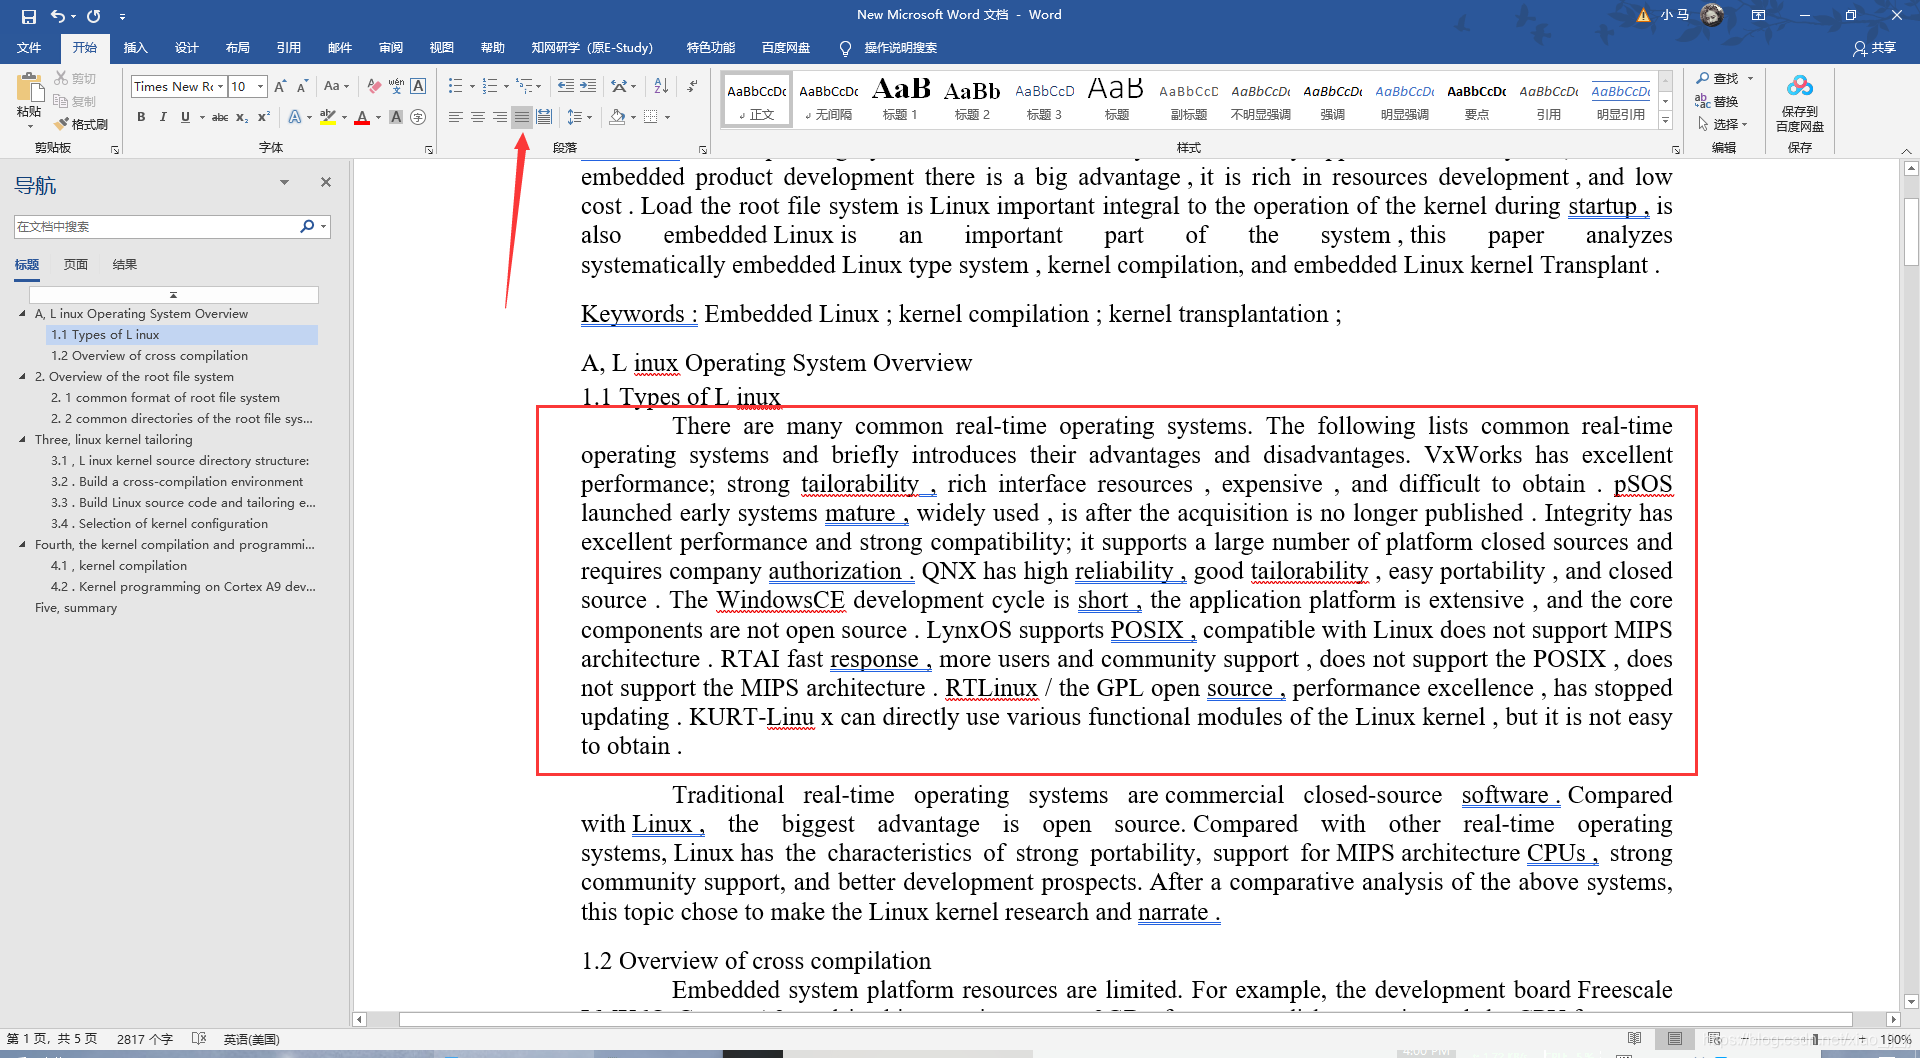Switch to the 结果 (Results) navigation tab
Viewport: 1920px width, 1058px height.
[x=125, y=265]
